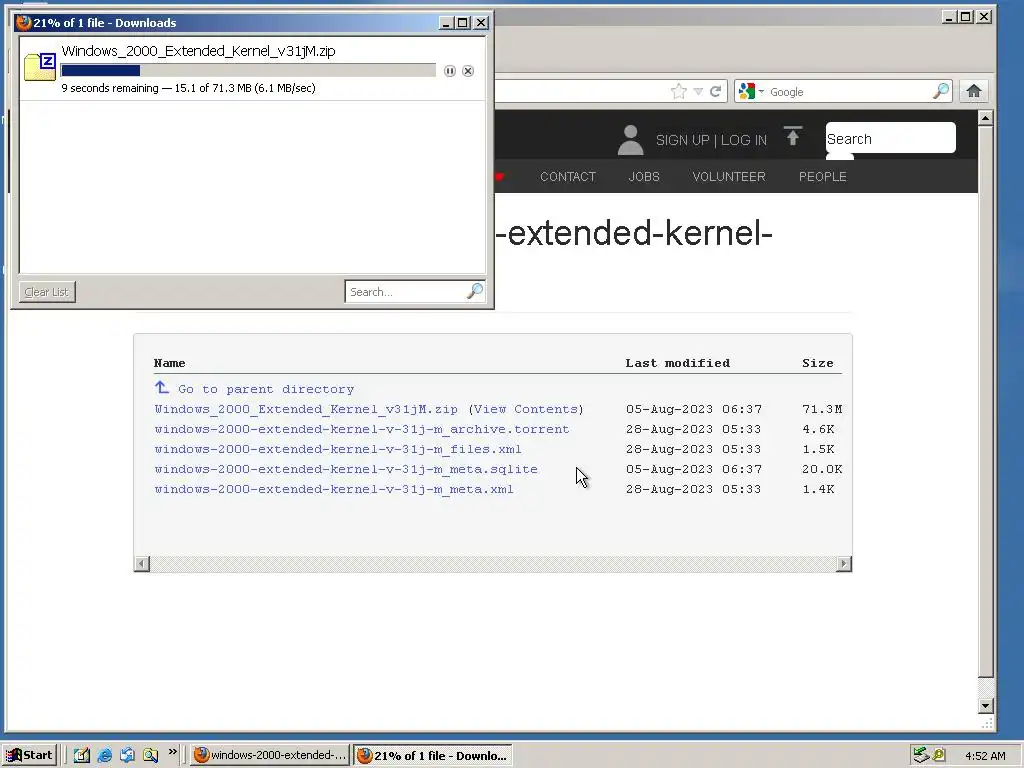The image size is (1024, 768).
Task: Click the Last modified column header
Action: point(678,363)
